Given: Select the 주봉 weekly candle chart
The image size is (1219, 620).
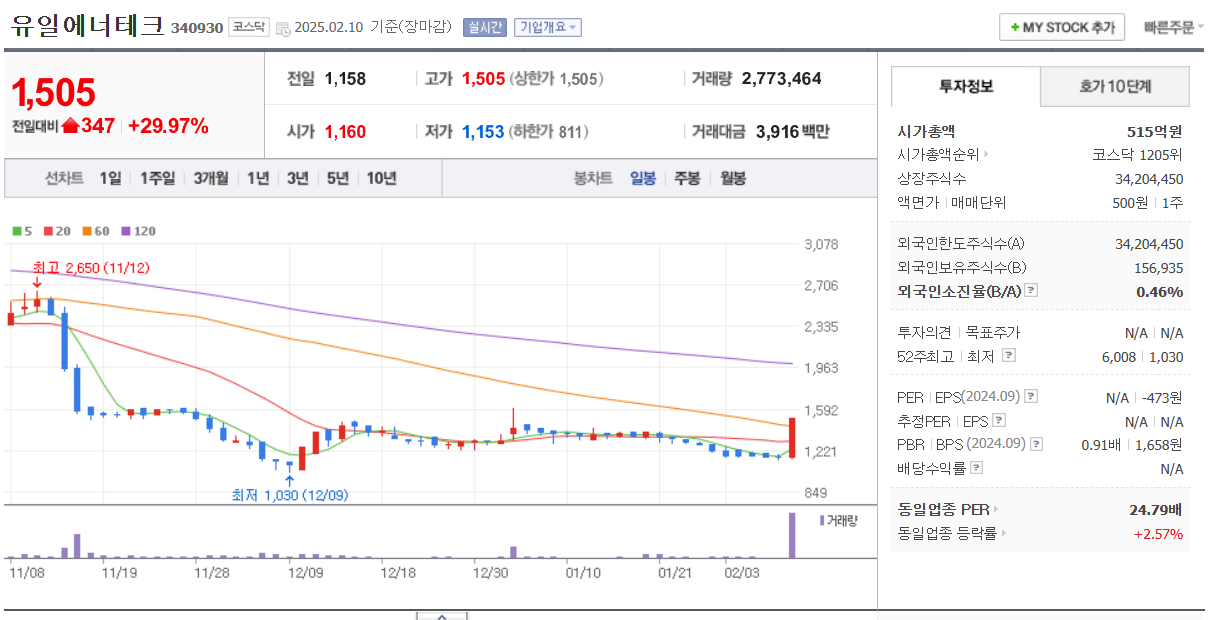Looking at the screenshot, I should 687,179.
